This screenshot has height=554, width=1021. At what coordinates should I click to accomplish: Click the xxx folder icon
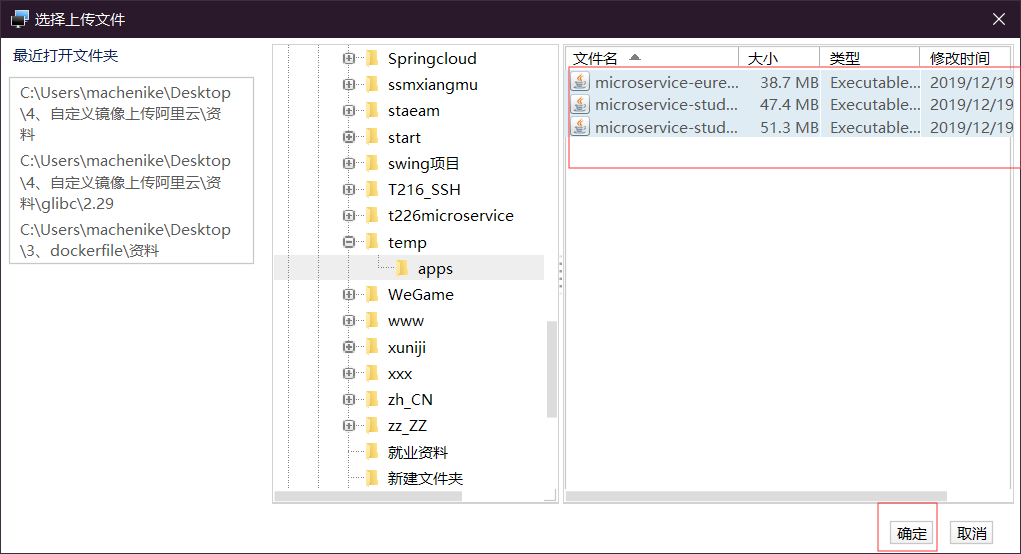tap(372, 374)
